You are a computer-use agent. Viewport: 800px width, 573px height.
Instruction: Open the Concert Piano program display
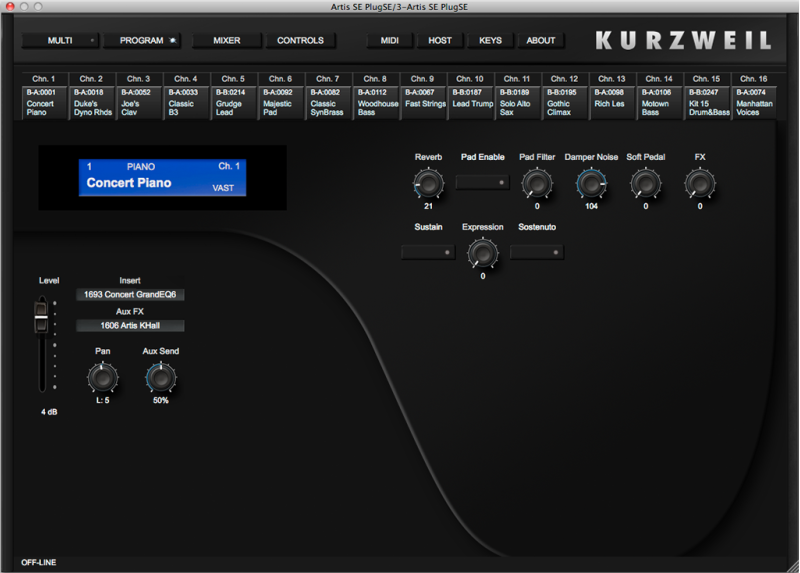tap(162, 177)
